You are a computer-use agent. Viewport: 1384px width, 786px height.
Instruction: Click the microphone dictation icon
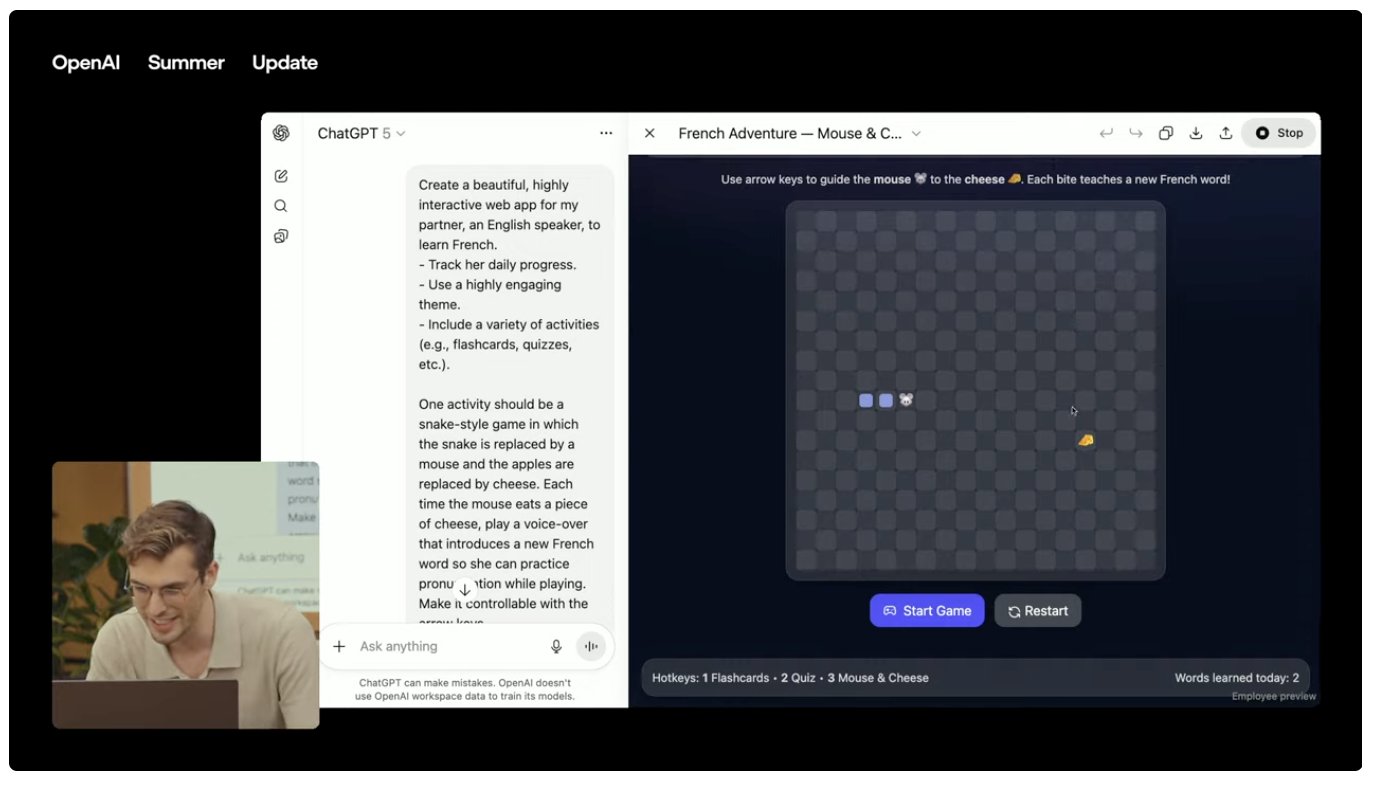557,647
